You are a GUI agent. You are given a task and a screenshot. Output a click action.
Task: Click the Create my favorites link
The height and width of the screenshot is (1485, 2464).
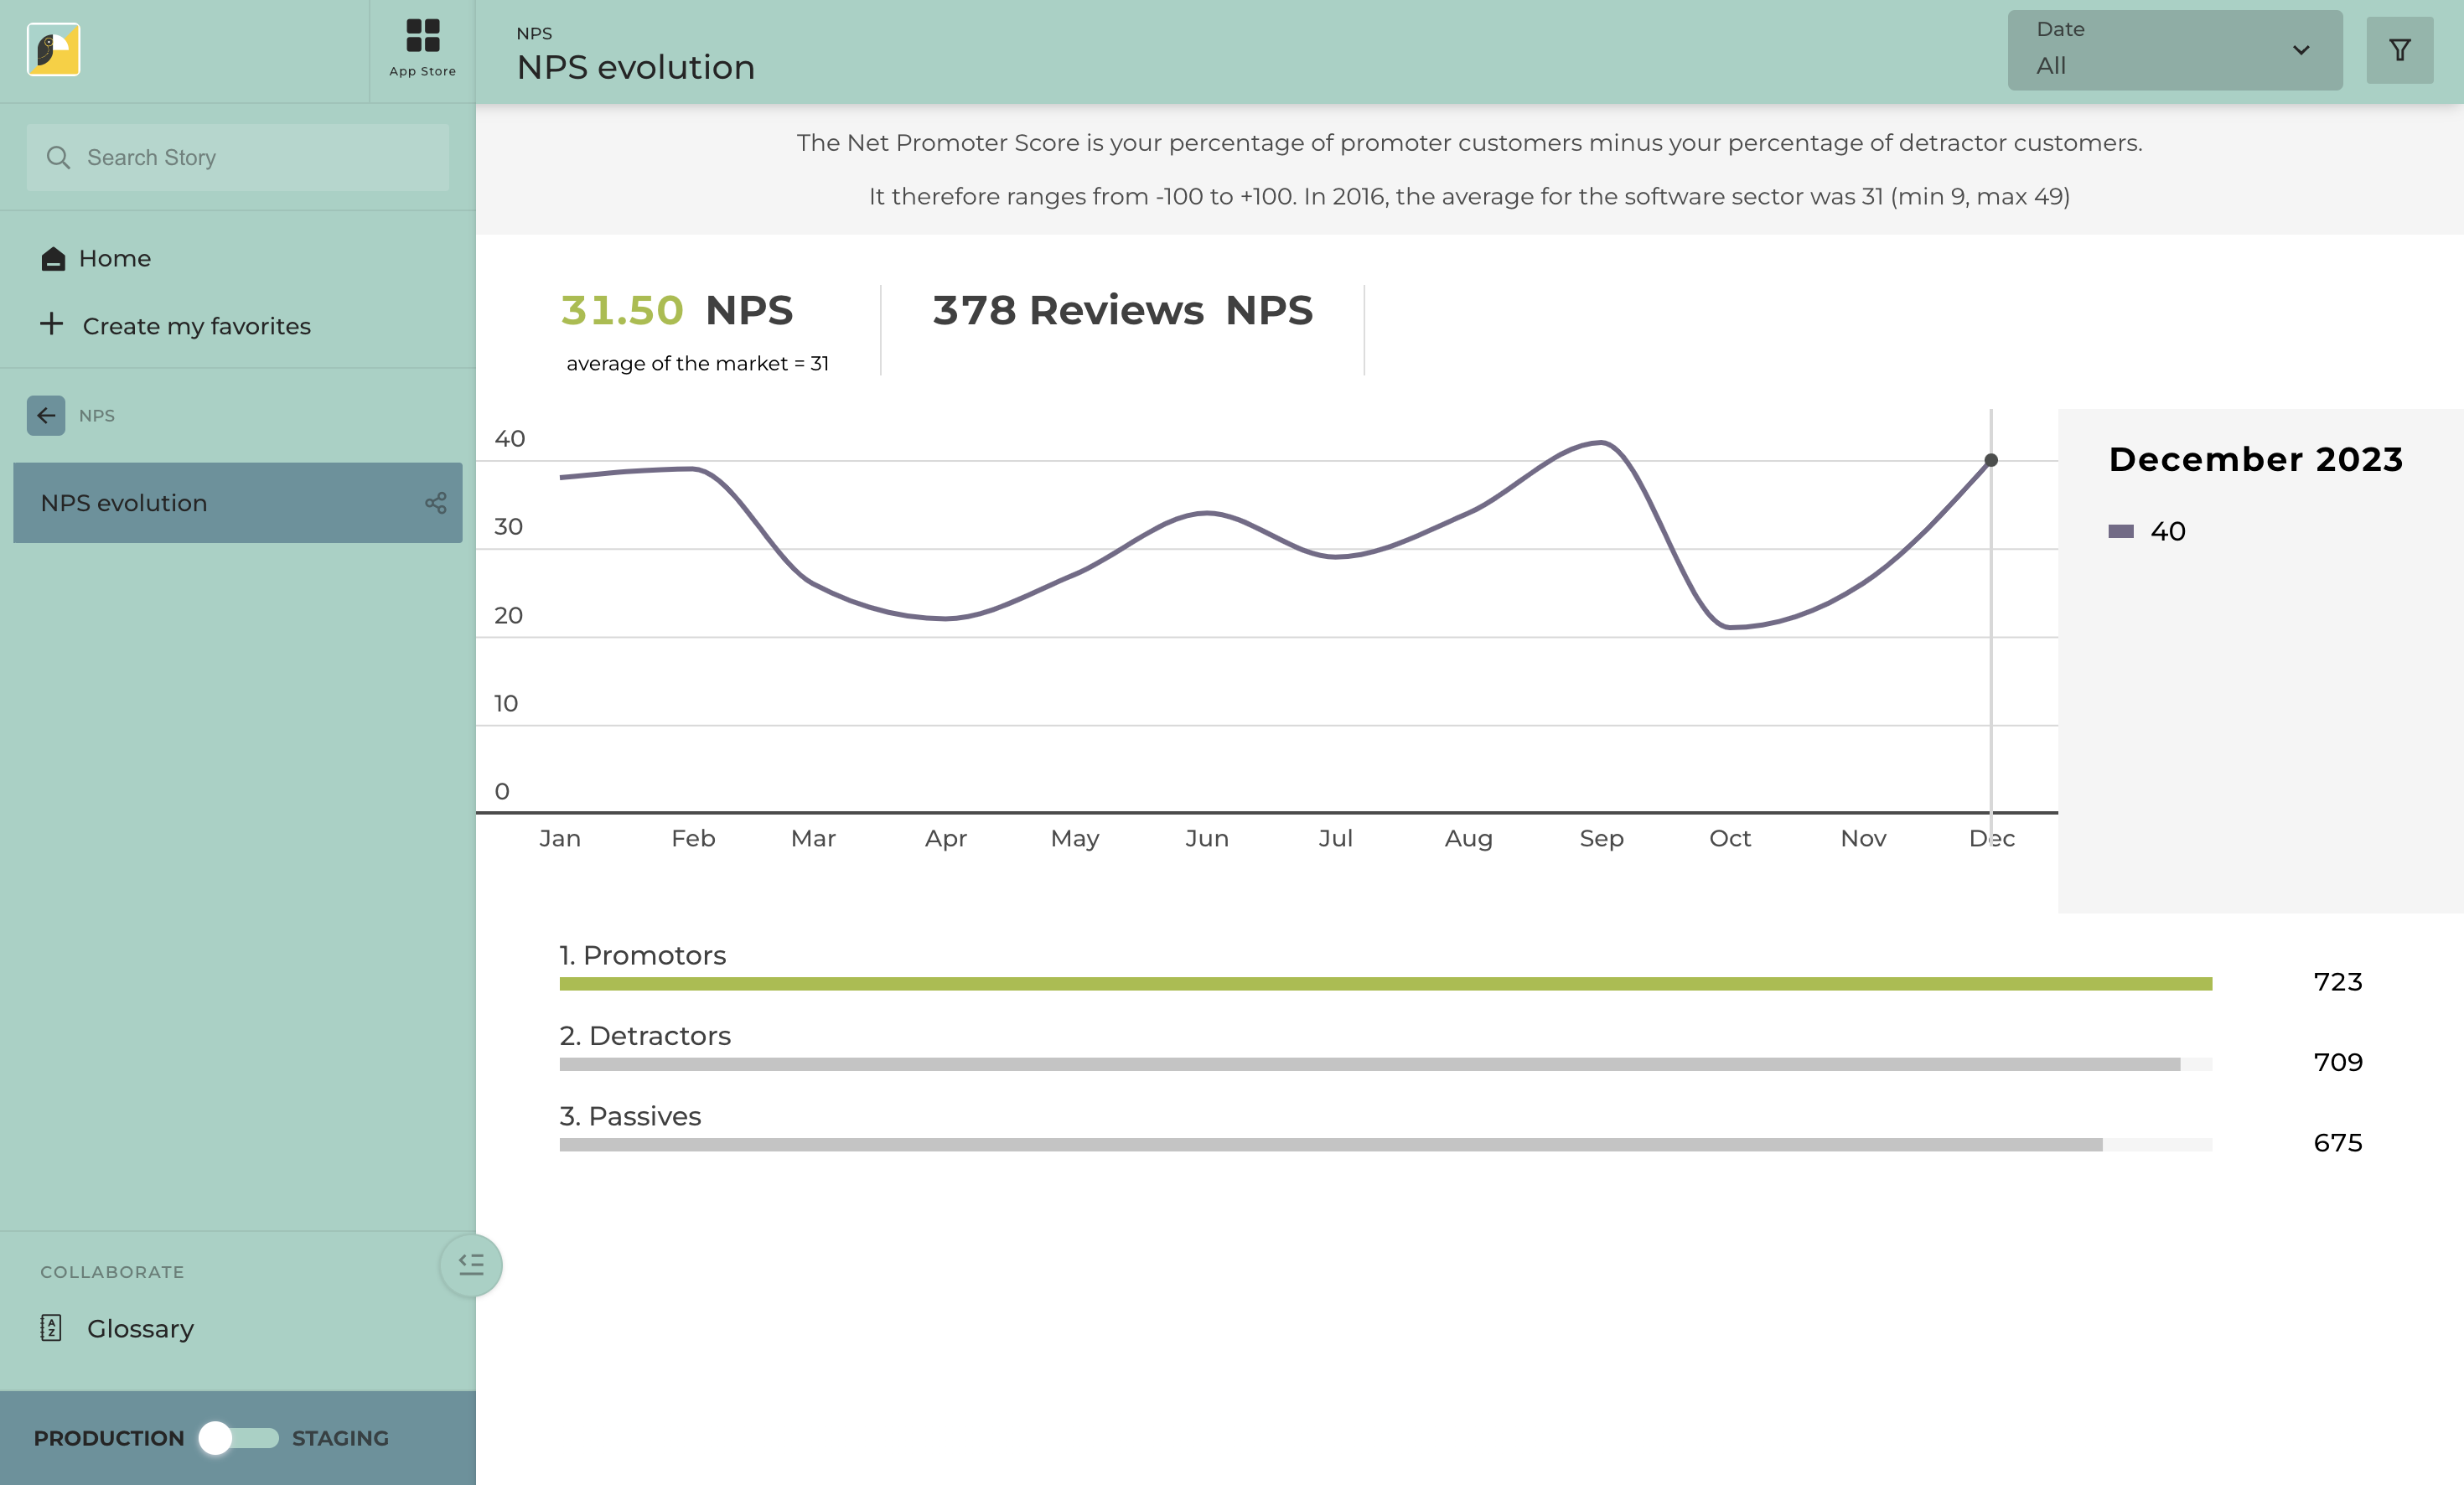pos(197,325)
